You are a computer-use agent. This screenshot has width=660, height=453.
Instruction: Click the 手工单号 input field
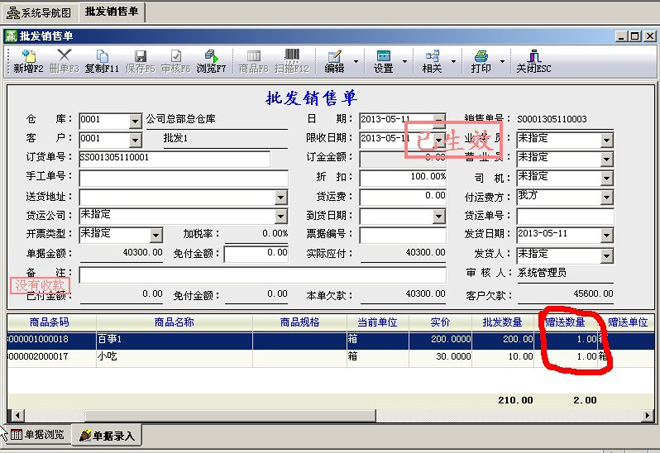174,178
